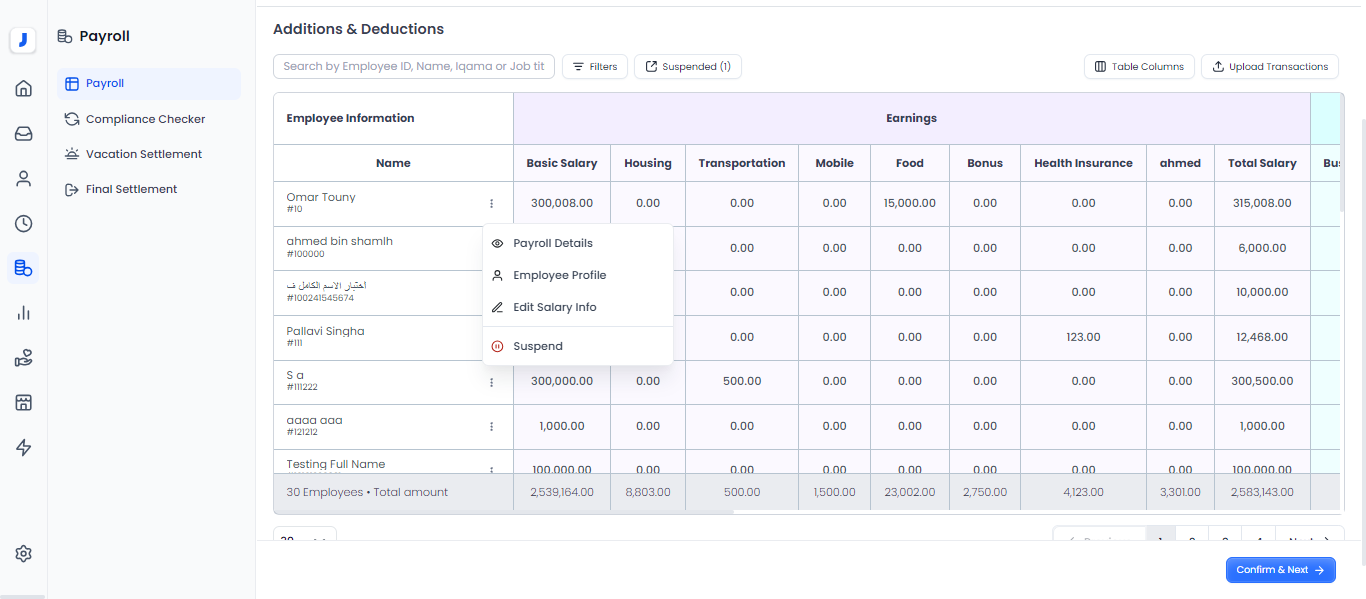
Task: Click the Confirm & Next button
Action: coord(1280,570)
